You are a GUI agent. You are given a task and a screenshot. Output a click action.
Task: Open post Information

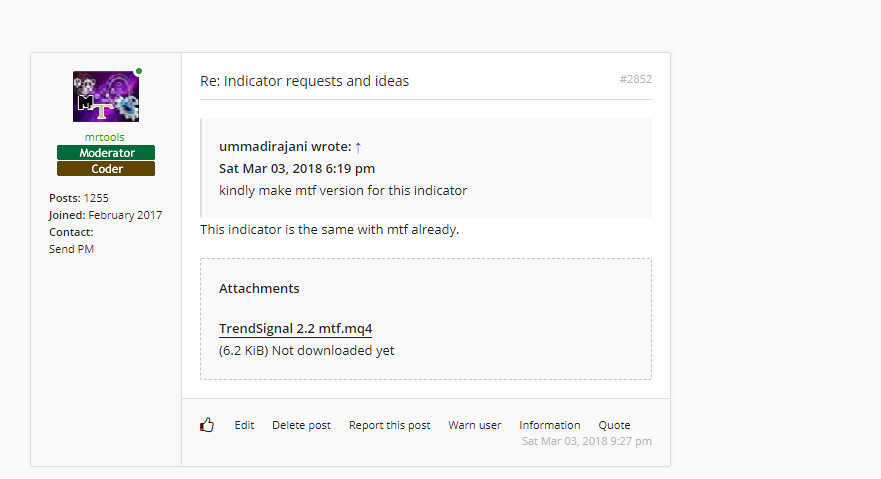tap(549, 425)
